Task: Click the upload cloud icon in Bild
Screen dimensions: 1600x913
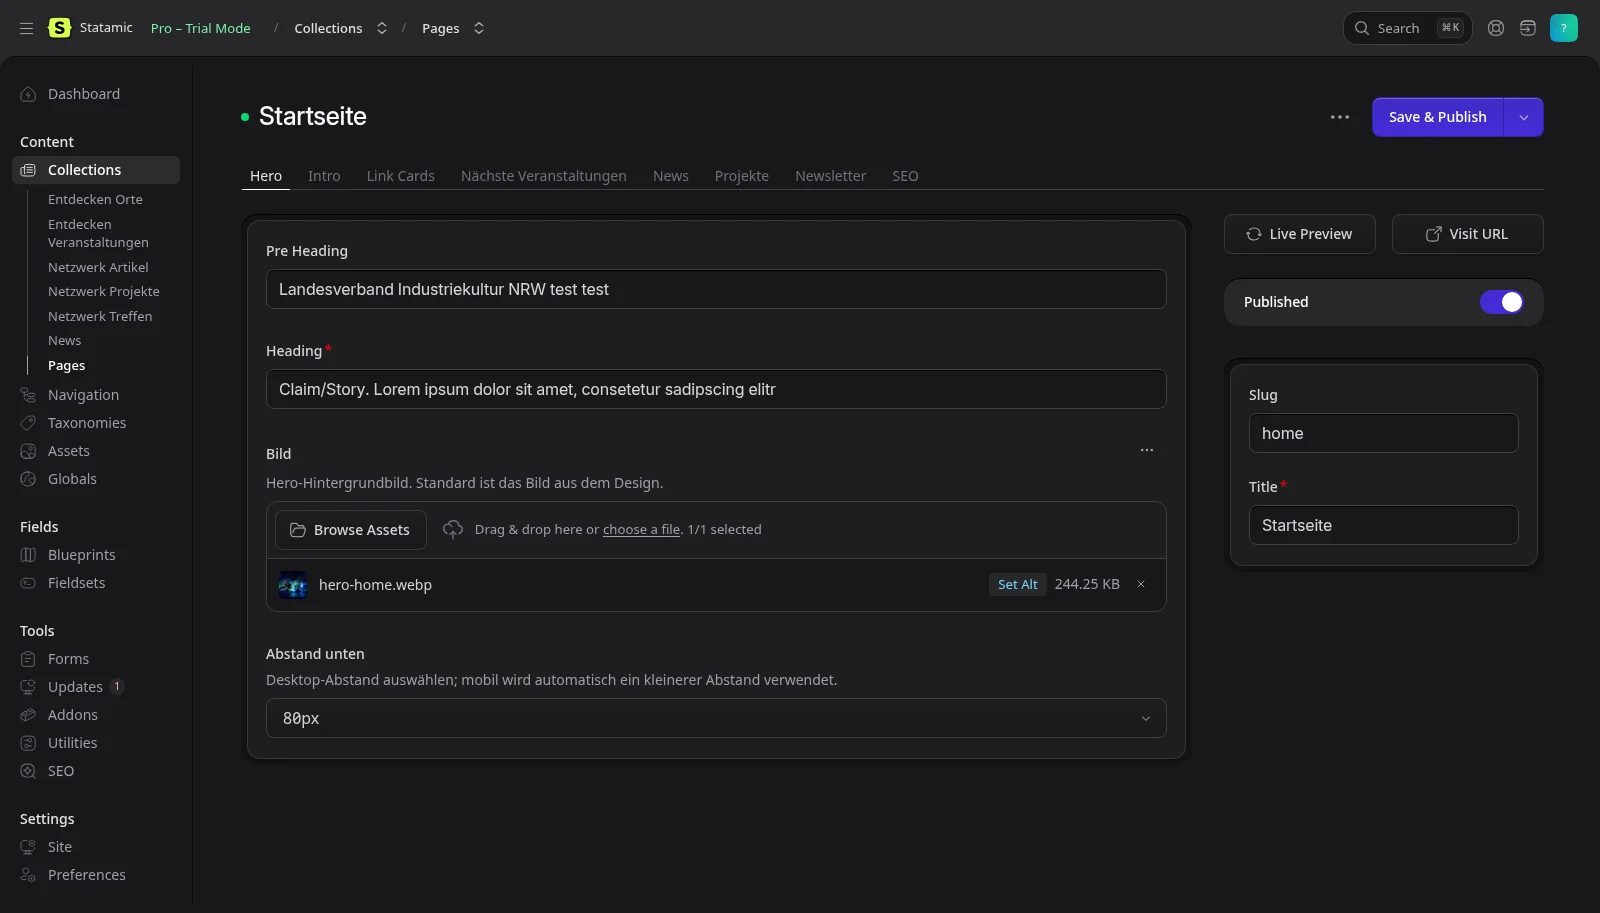Action: pyautogui.click(x=453, y=529)
